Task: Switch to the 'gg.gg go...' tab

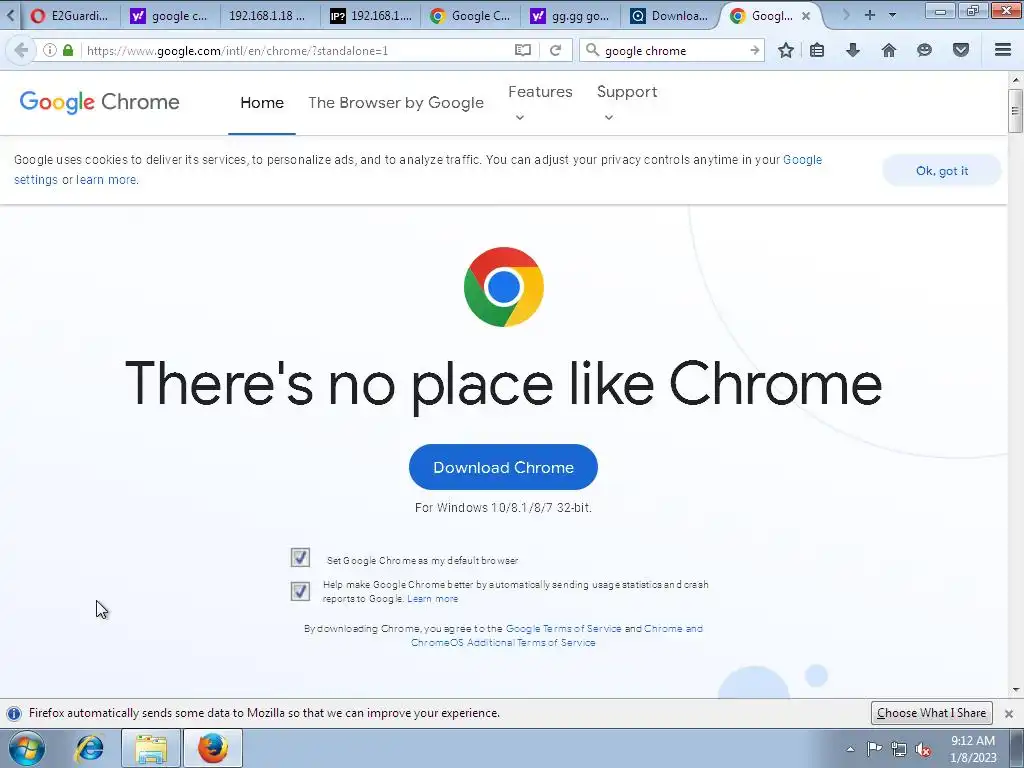Action: (571, 16)
